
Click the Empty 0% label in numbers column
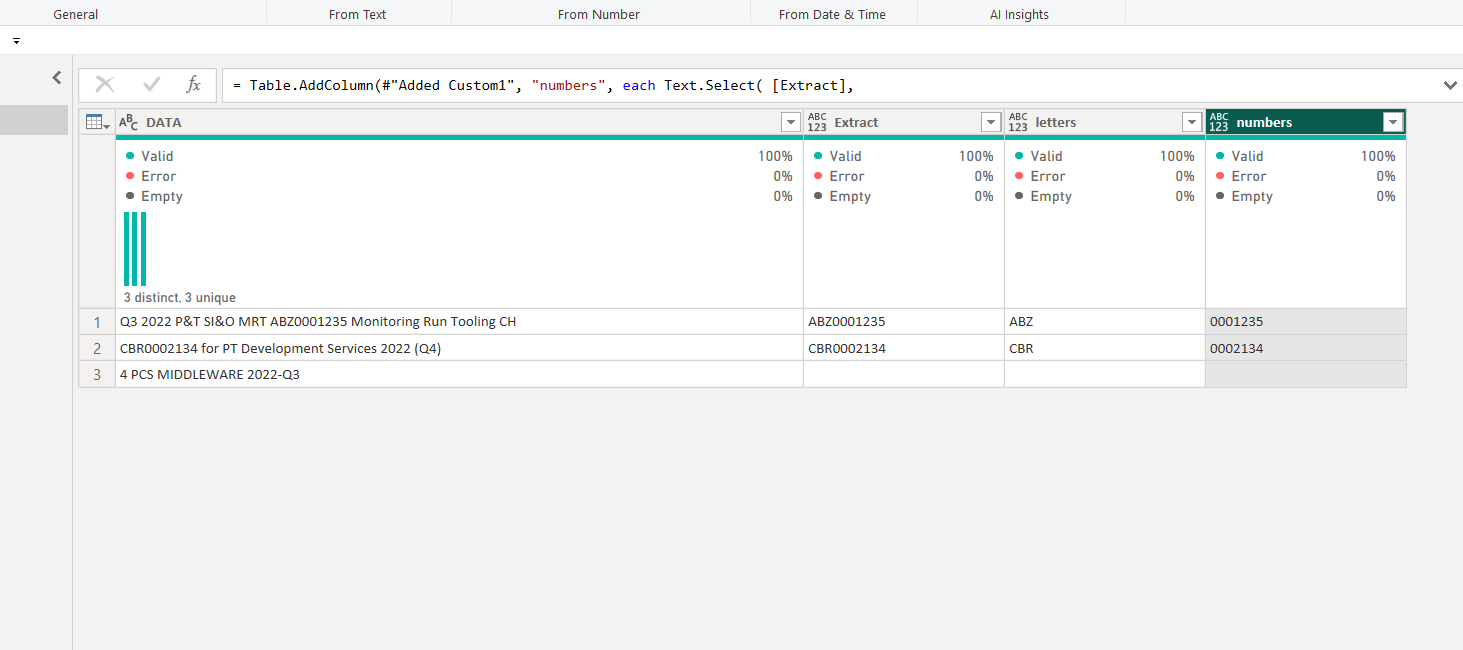(1306, 196)
